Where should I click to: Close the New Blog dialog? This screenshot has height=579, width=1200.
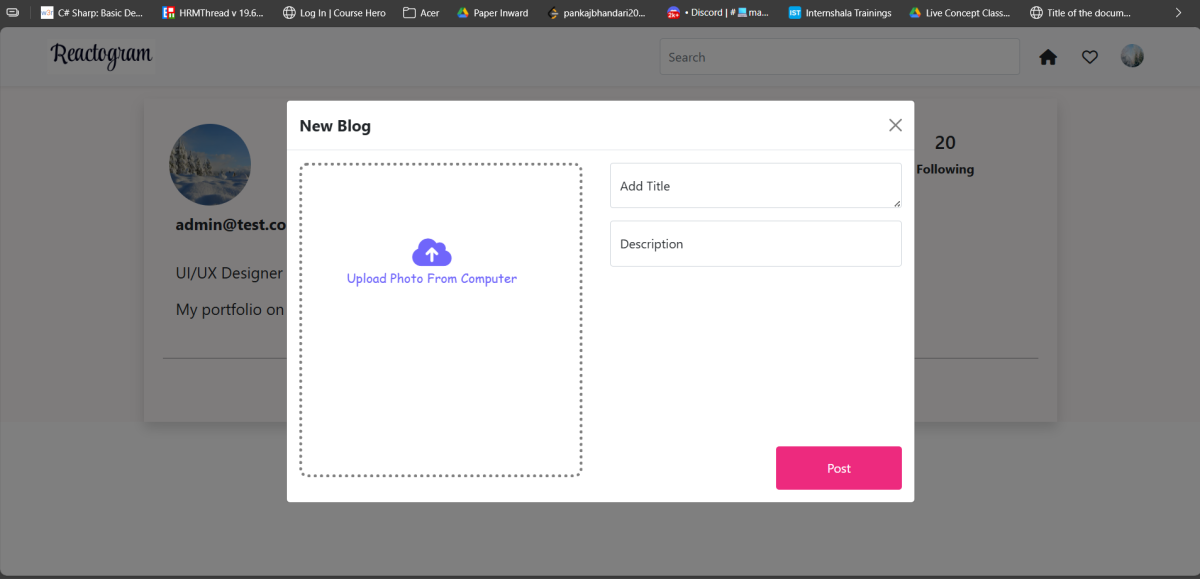895,125
